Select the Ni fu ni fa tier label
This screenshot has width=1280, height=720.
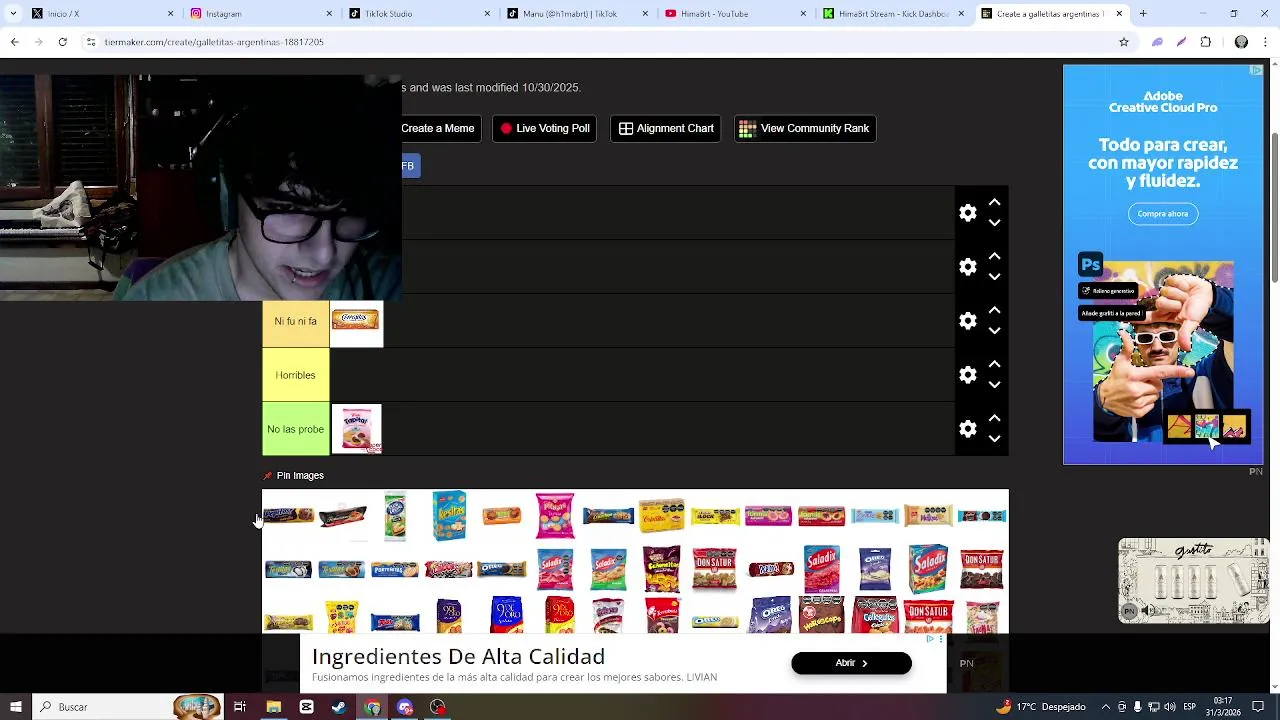pyautogui.click(x=295, y=321)
